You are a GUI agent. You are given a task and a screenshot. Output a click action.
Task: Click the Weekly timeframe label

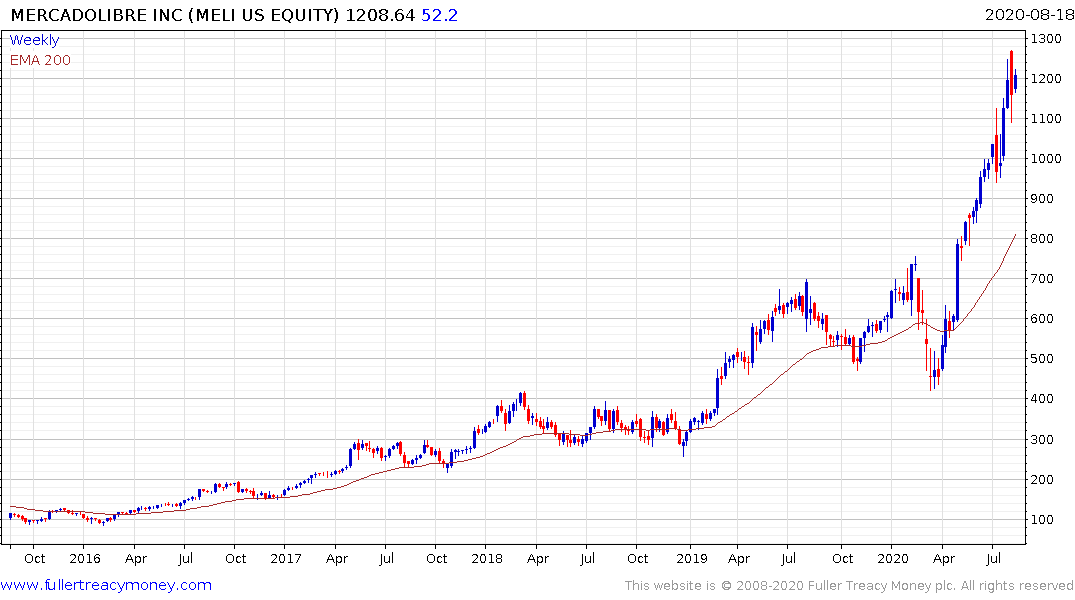(x=34, y=40)
